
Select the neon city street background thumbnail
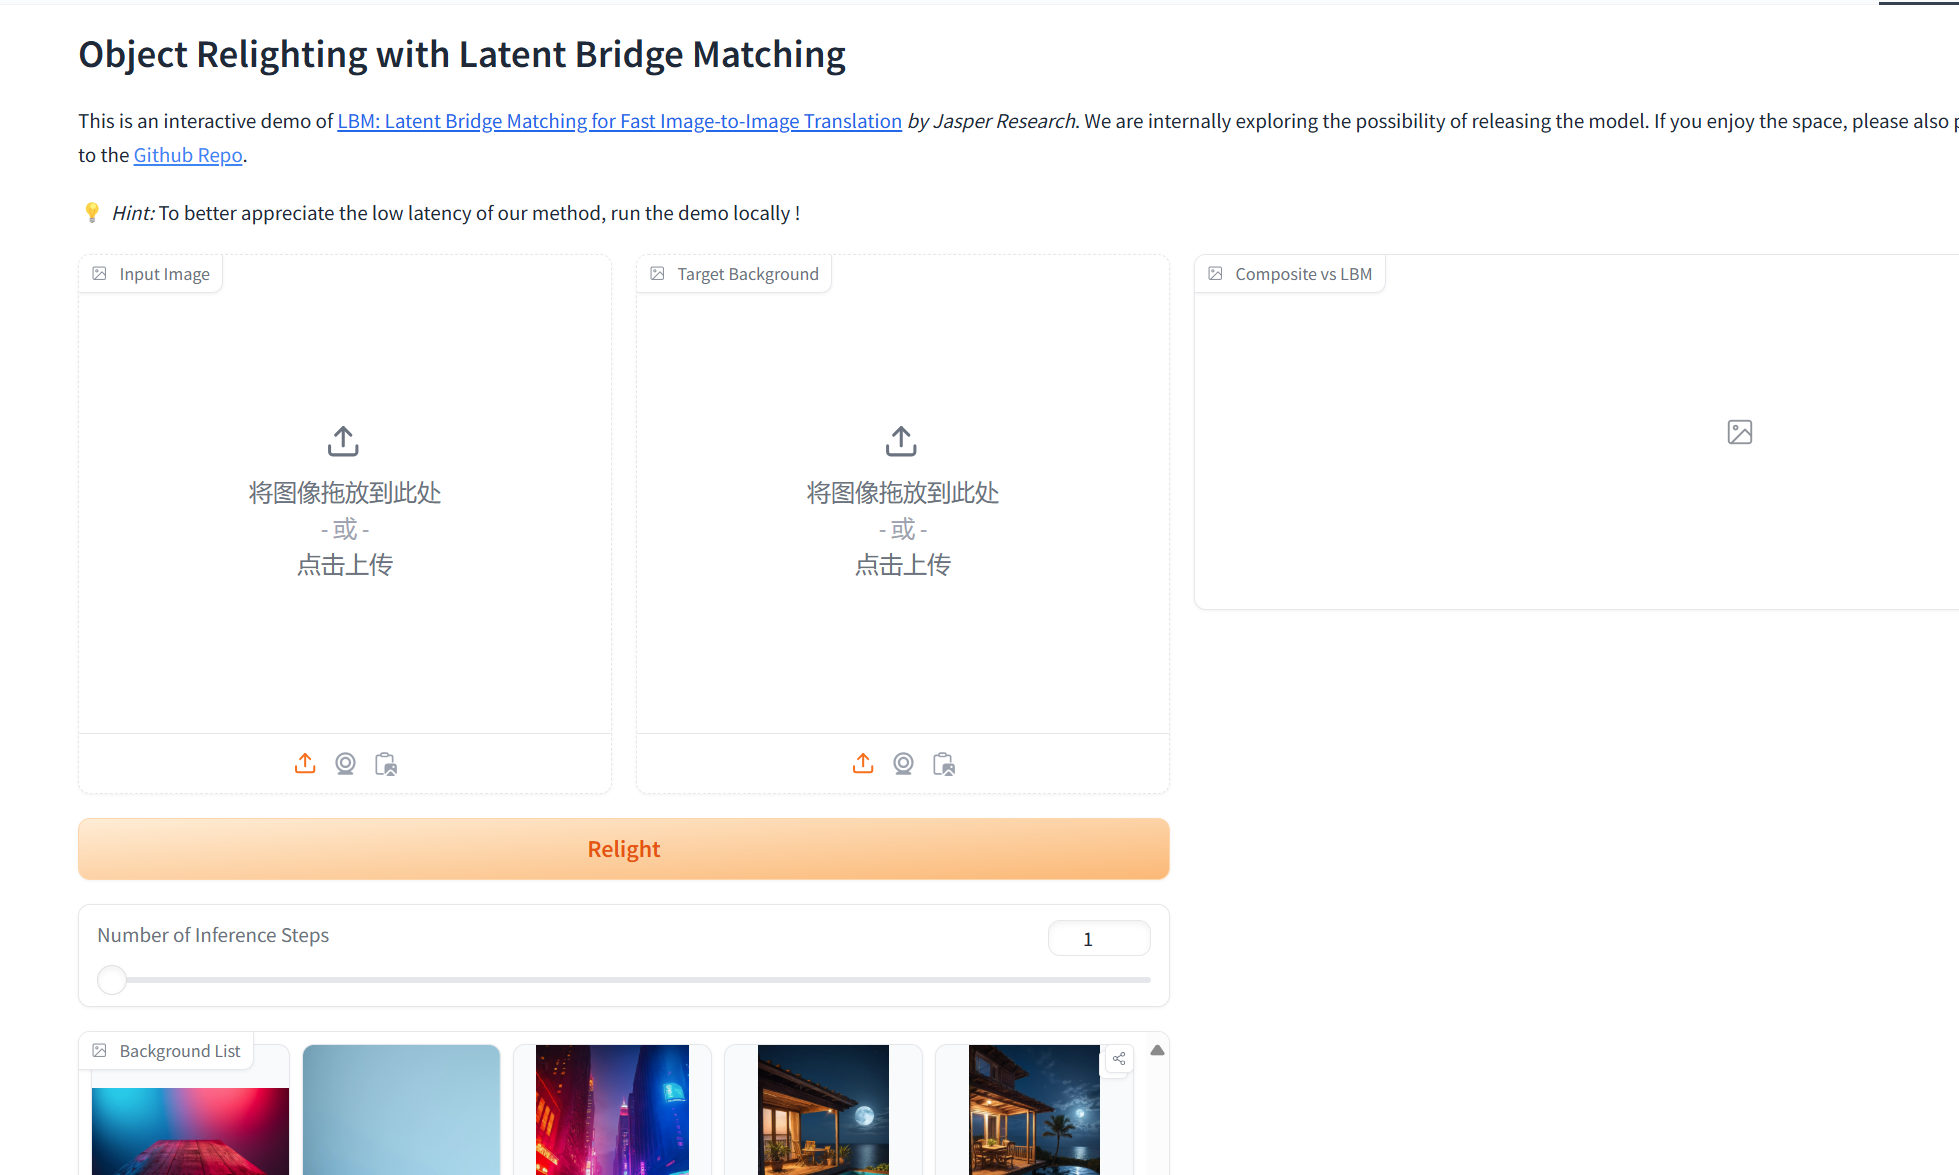612,1110
